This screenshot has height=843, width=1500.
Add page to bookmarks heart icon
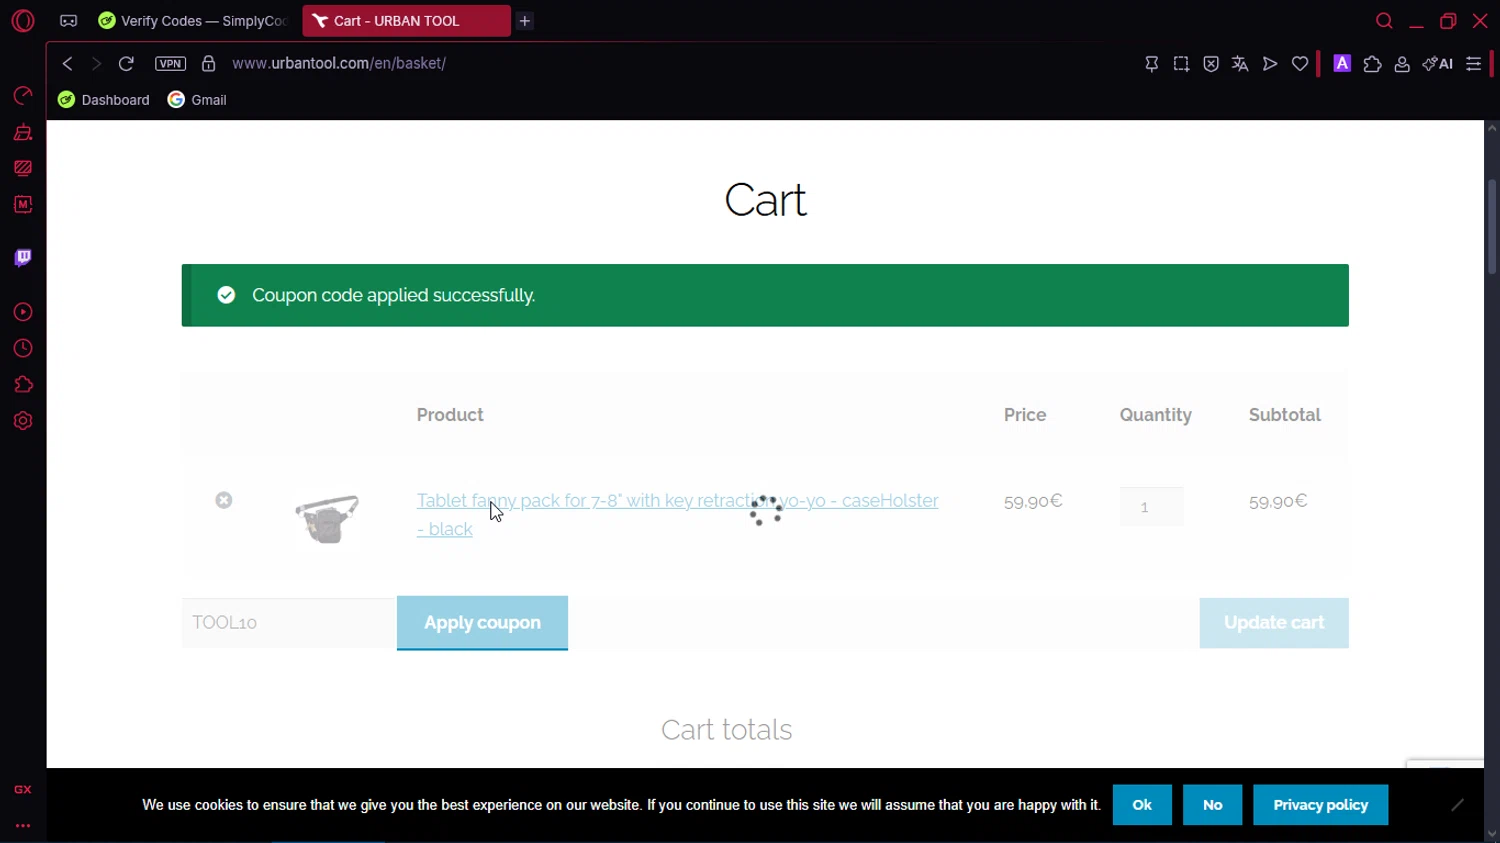pos(1300,64)
